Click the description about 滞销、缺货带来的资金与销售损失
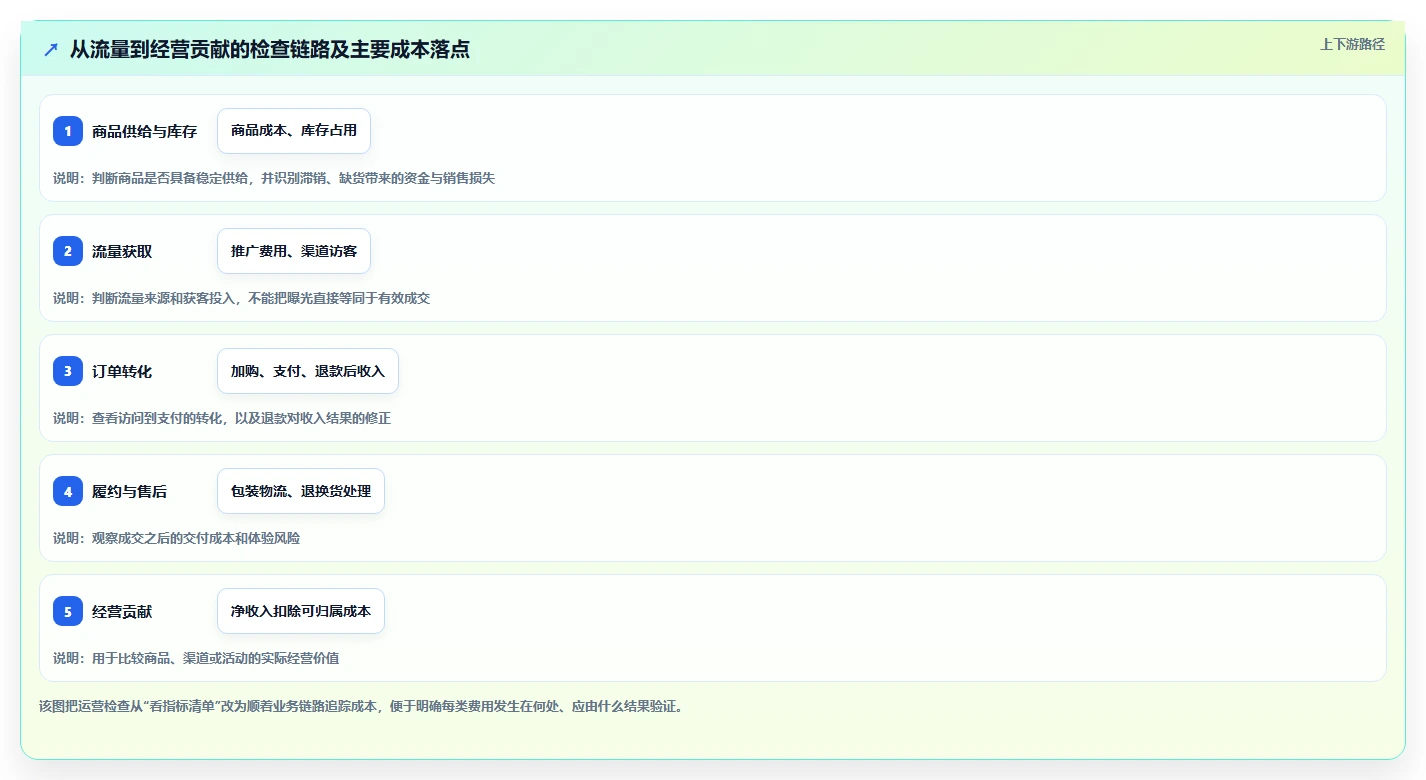The image size is (1426, 780). point(274,178)
